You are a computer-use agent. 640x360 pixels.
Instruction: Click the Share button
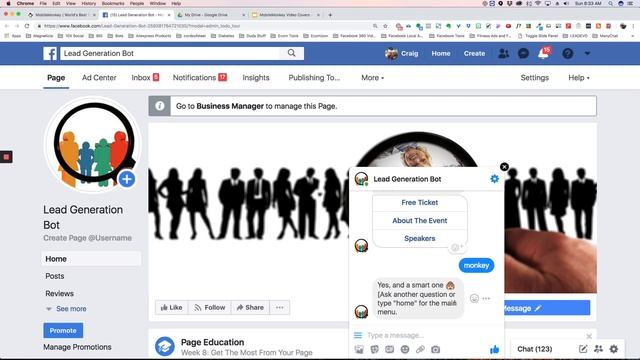[250, 307]
